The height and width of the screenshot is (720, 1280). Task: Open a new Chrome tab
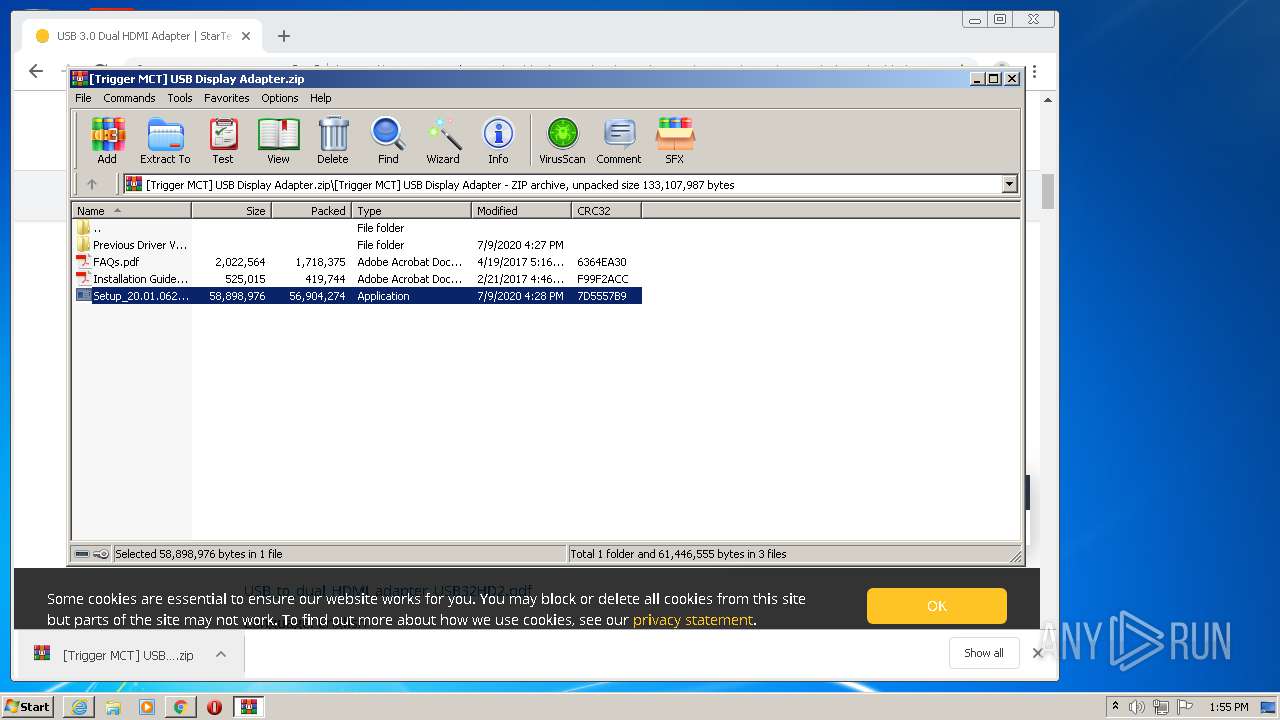(284, 36)
